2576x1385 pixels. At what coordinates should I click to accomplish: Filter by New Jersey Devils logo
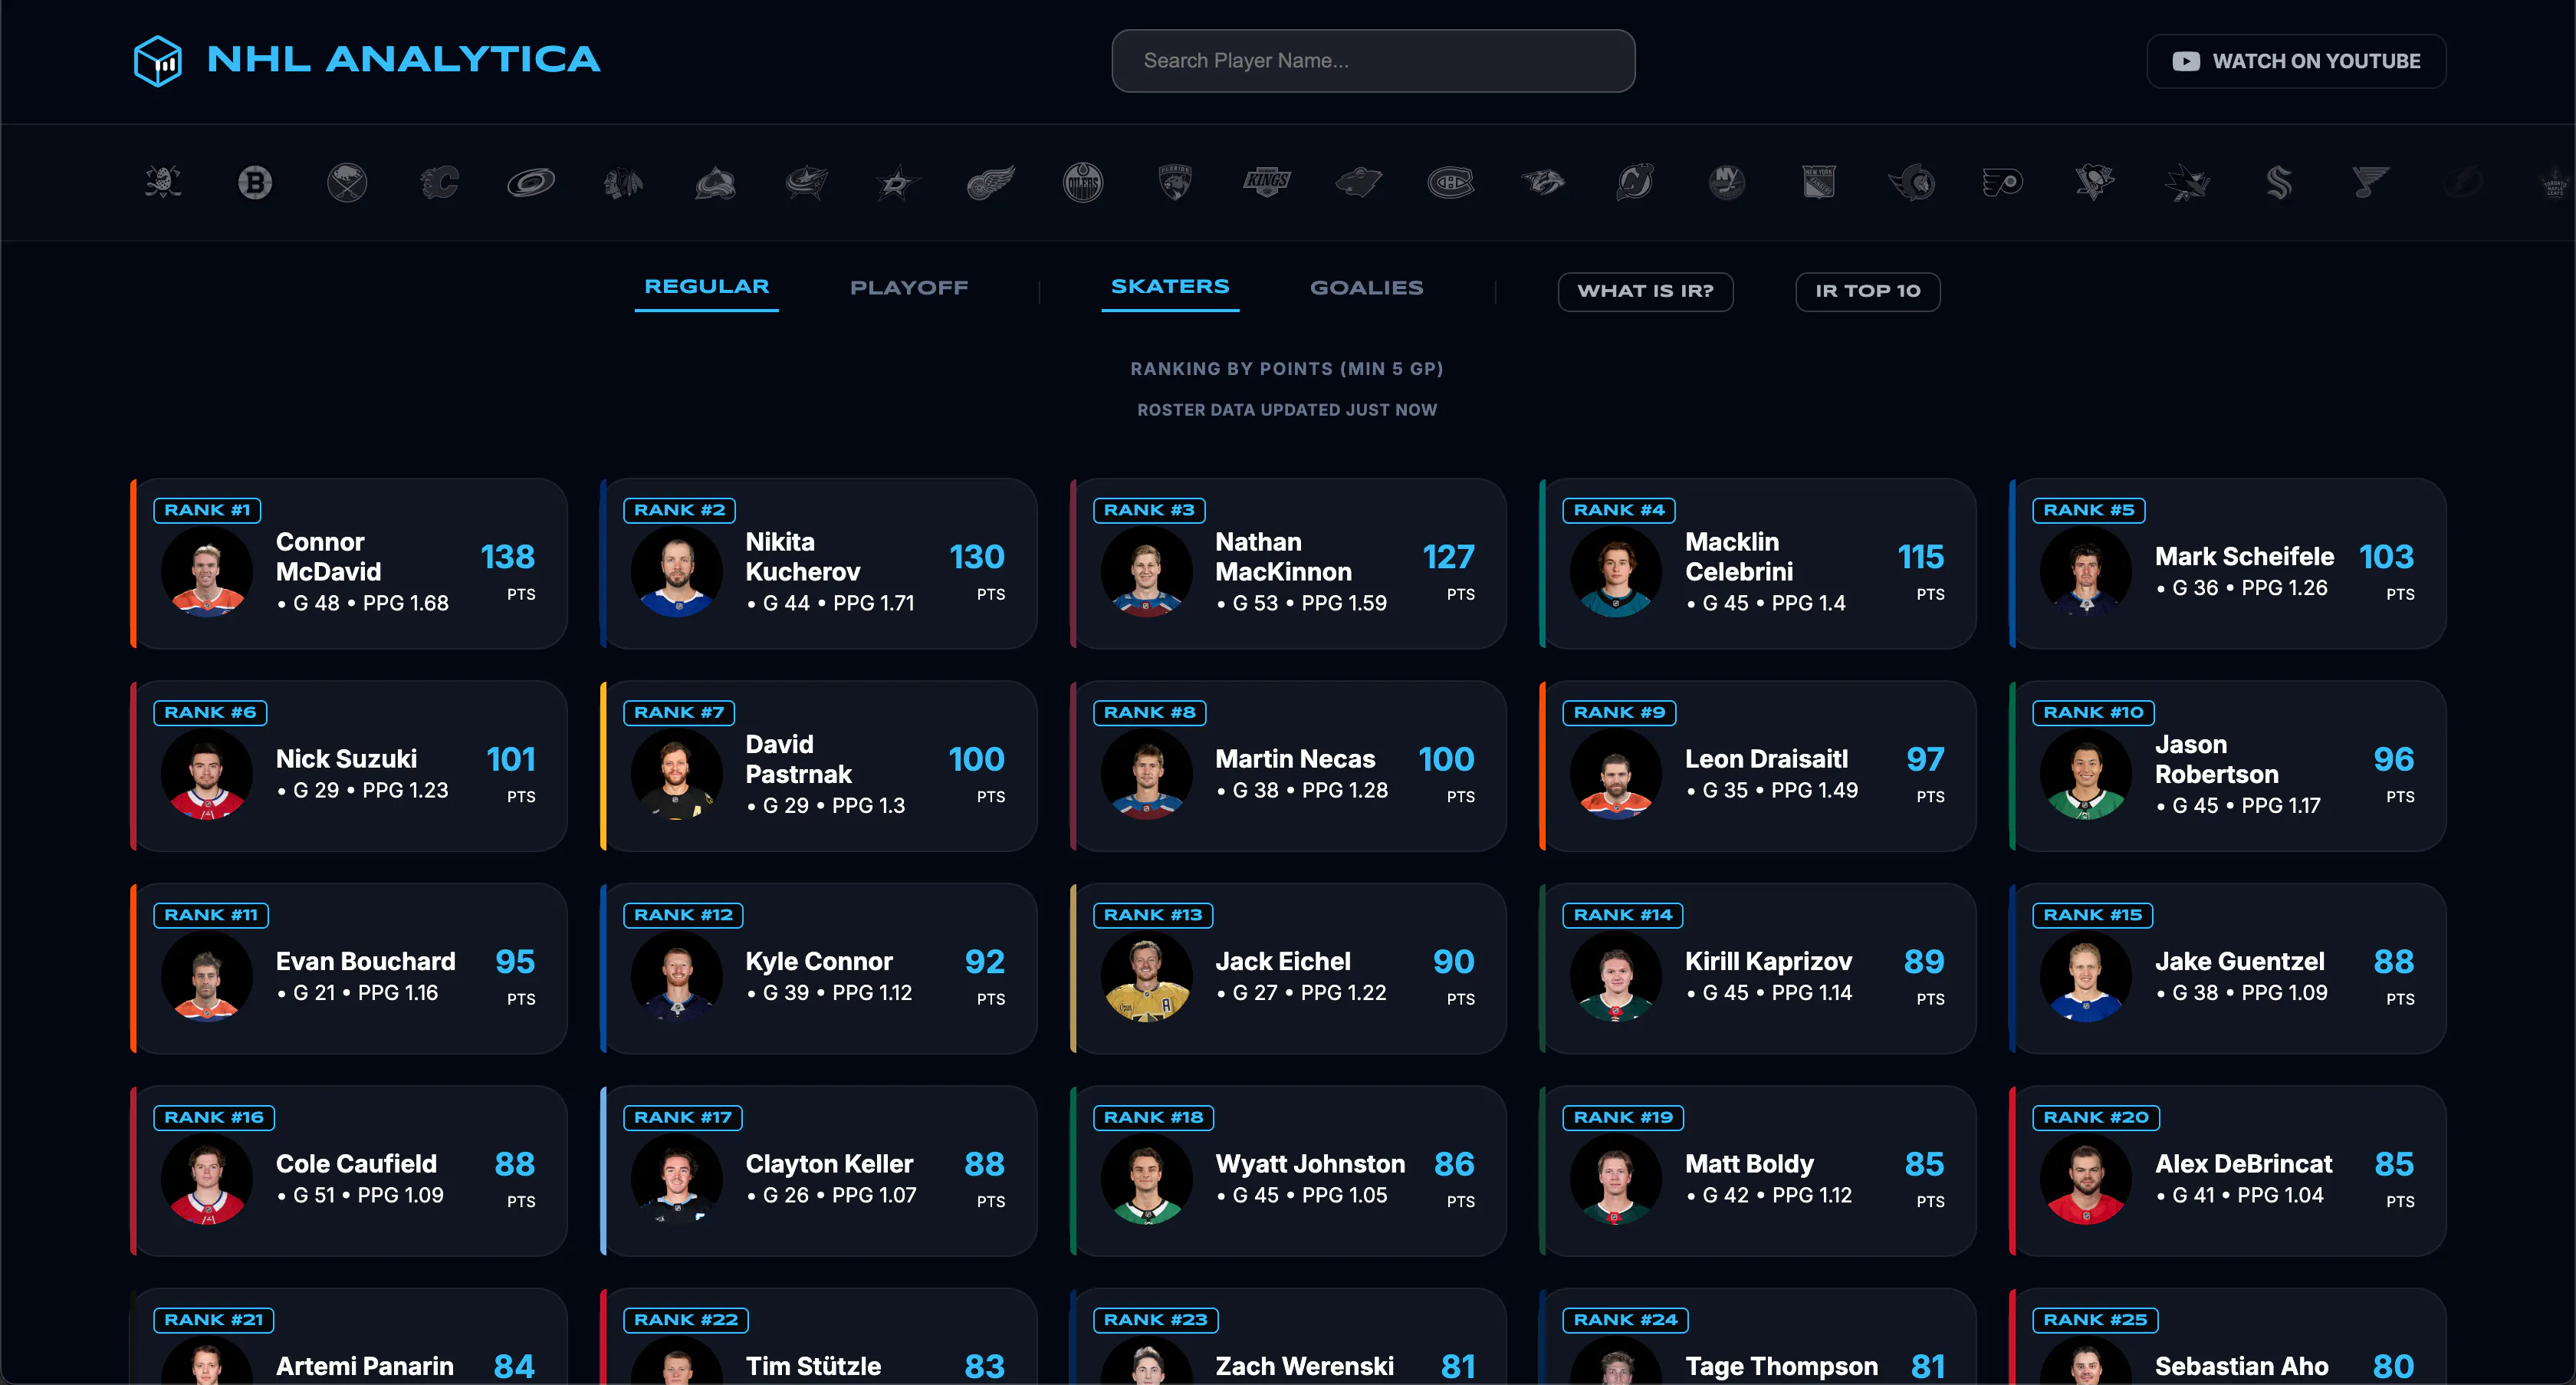pos(1635,183)
